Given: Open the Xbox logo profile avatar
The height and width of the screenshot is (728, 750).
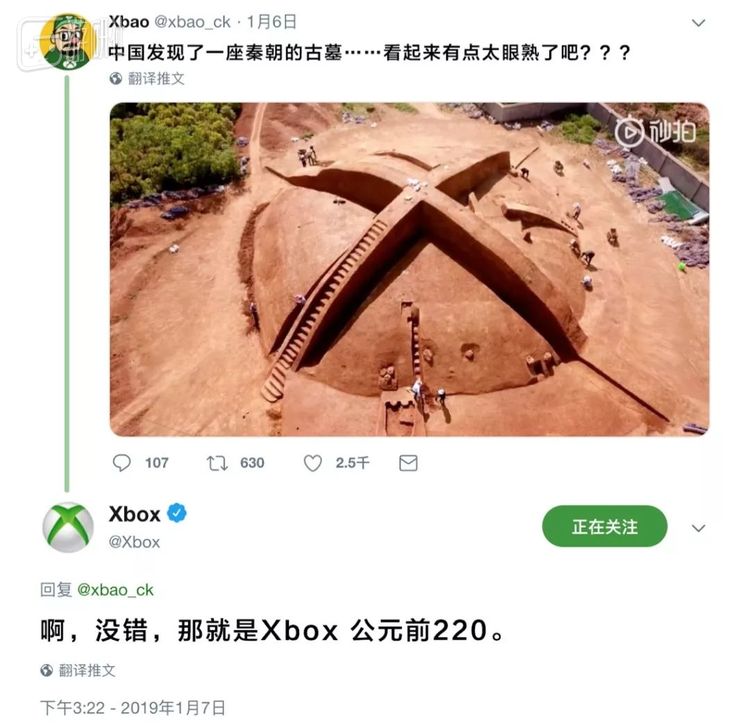Looking at the screenshot, I should click(68, 528).
